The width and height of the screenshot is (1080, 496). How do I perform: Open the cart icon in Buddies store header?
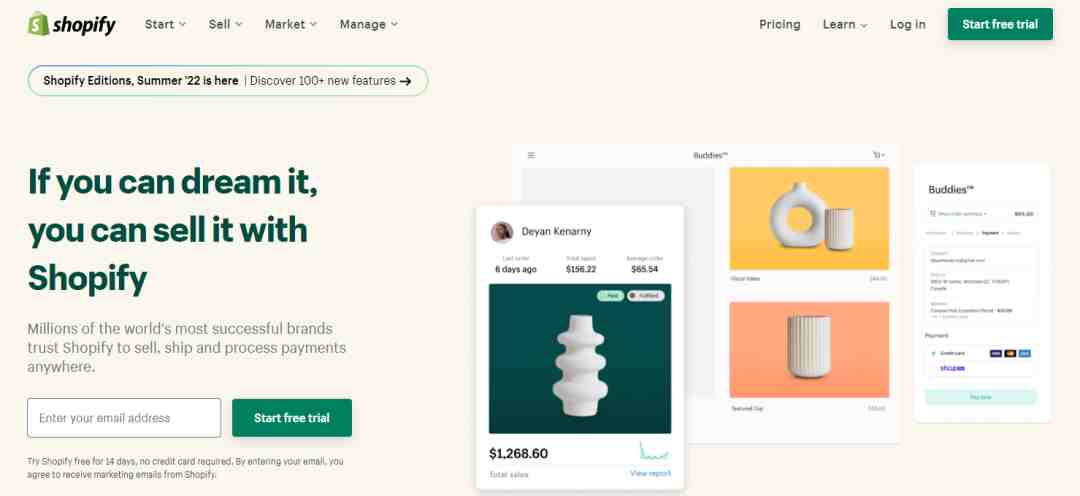[878, 155]
